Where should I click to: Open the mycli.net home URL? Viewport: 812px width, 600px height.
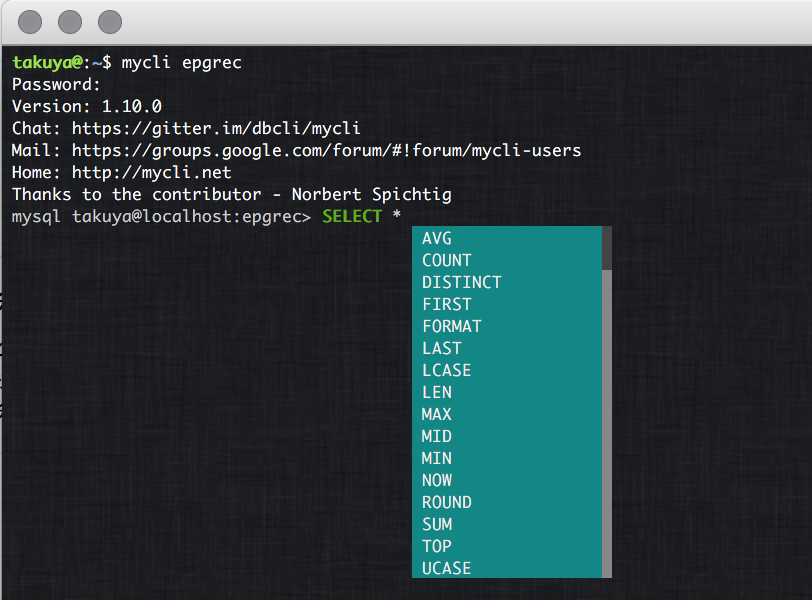(151, 172)
